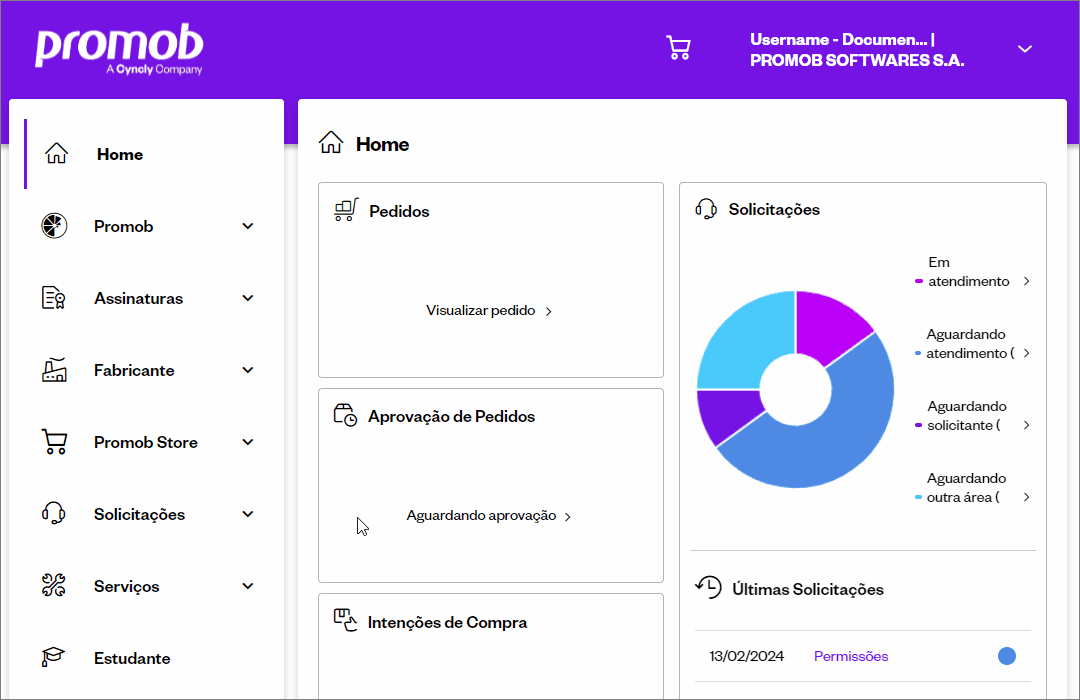Open the Promob Store sidebar menu item
Screen dimensions: 1080x700
[146, 442]
